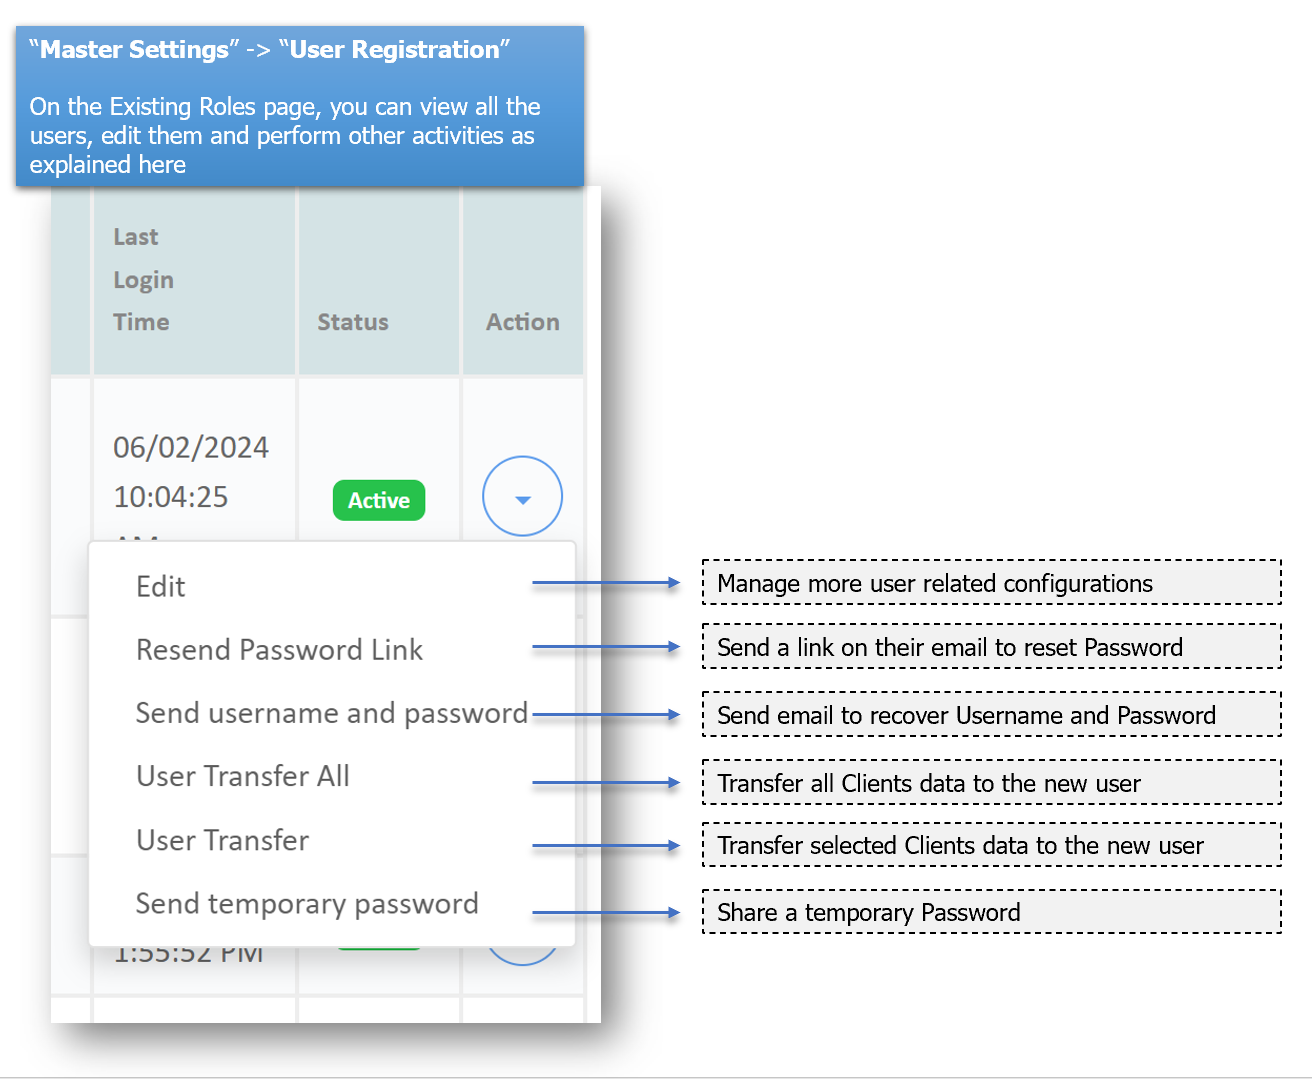1312x1079 pixels.
Task: Choose Edit from the action menu
Action: click(161, 587)
